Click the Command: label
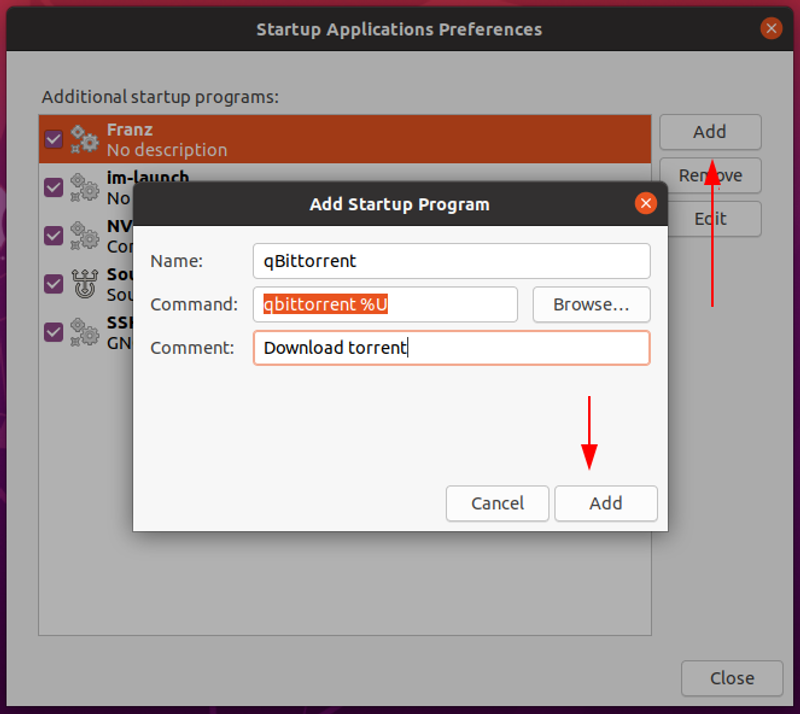The image size is (800, 714). tap(194, 304)
